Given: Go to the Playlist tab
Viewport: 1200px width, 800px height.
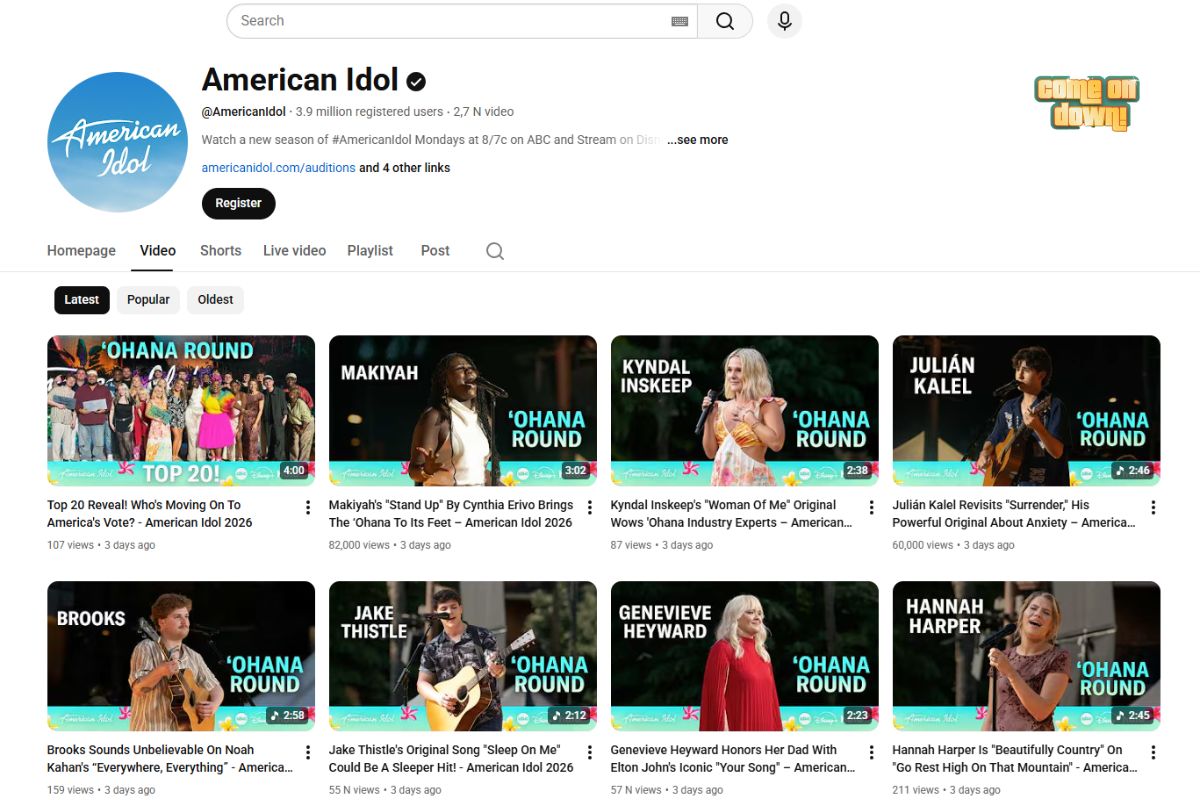Looking at the screenshot, I should tap(370, 251).
